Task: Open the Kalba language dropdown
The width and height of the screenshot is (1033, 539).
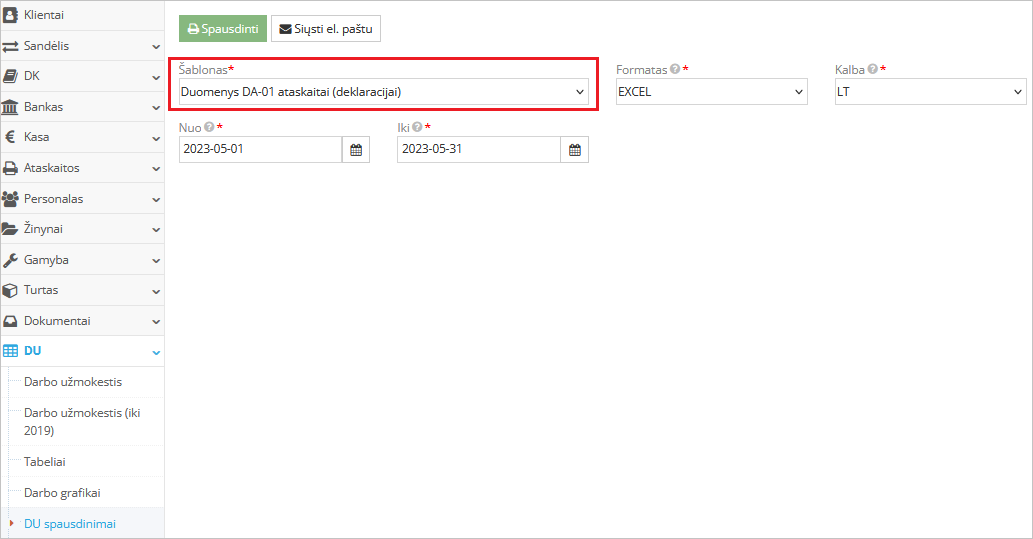Action: tap(930, 92)
